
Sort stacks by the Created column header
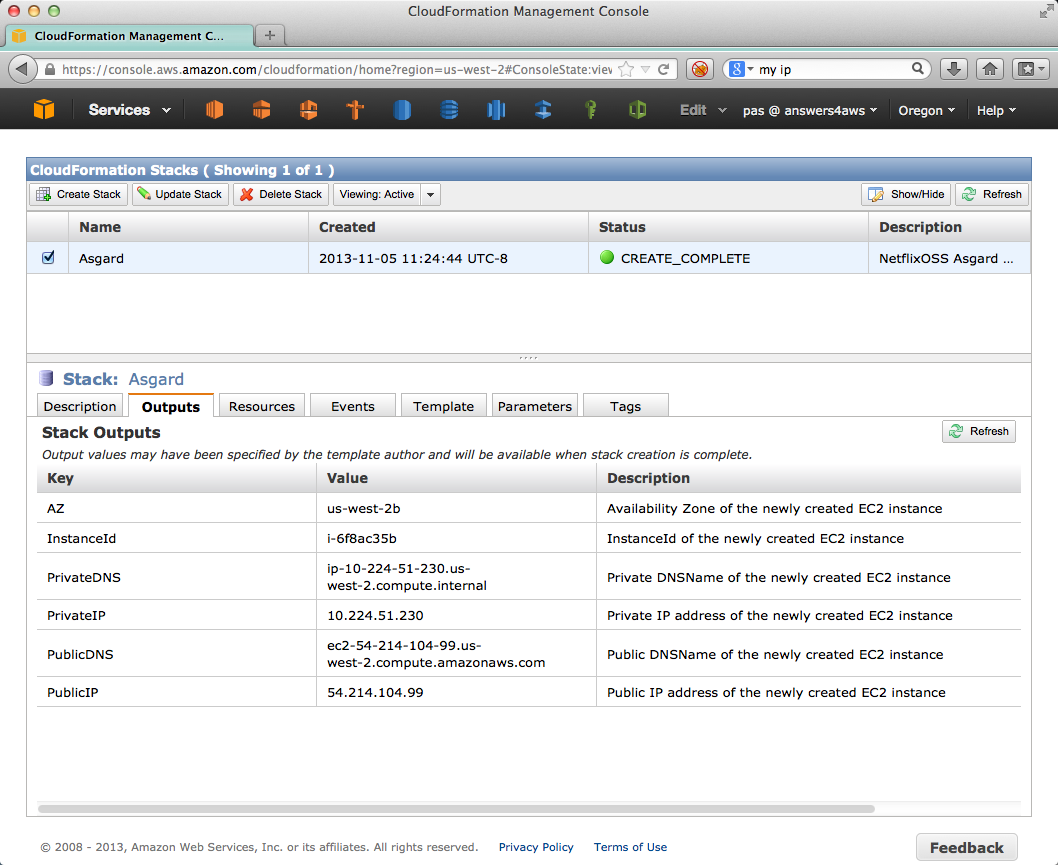click(449, 227)
